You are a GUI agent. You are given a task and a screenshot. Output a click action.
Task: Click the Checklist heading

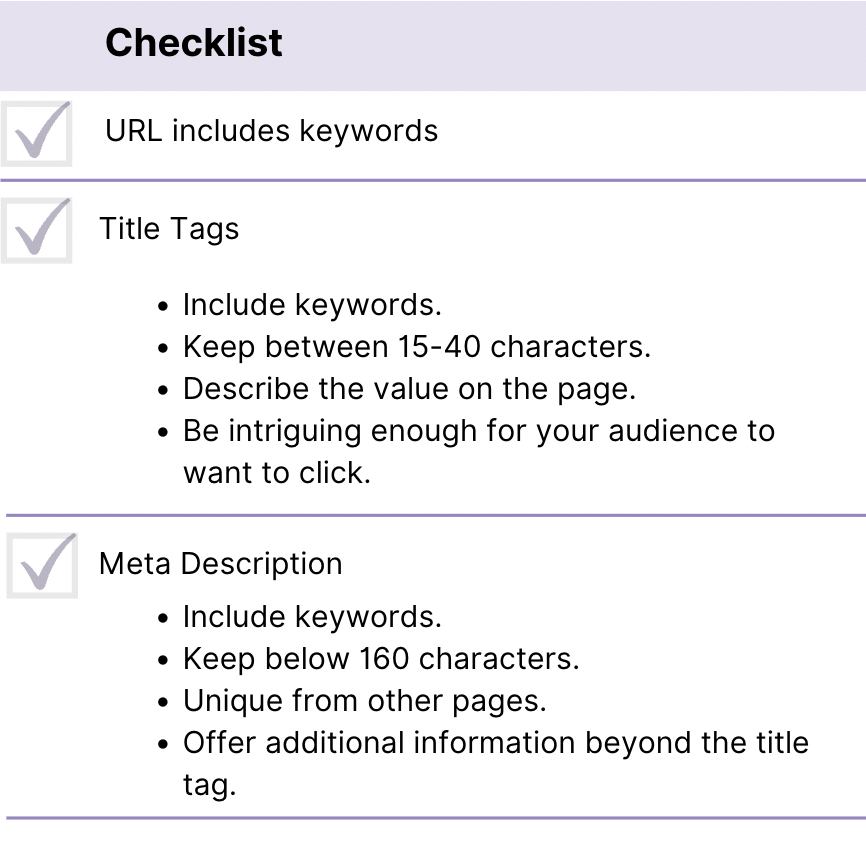[x=194, y=43]
